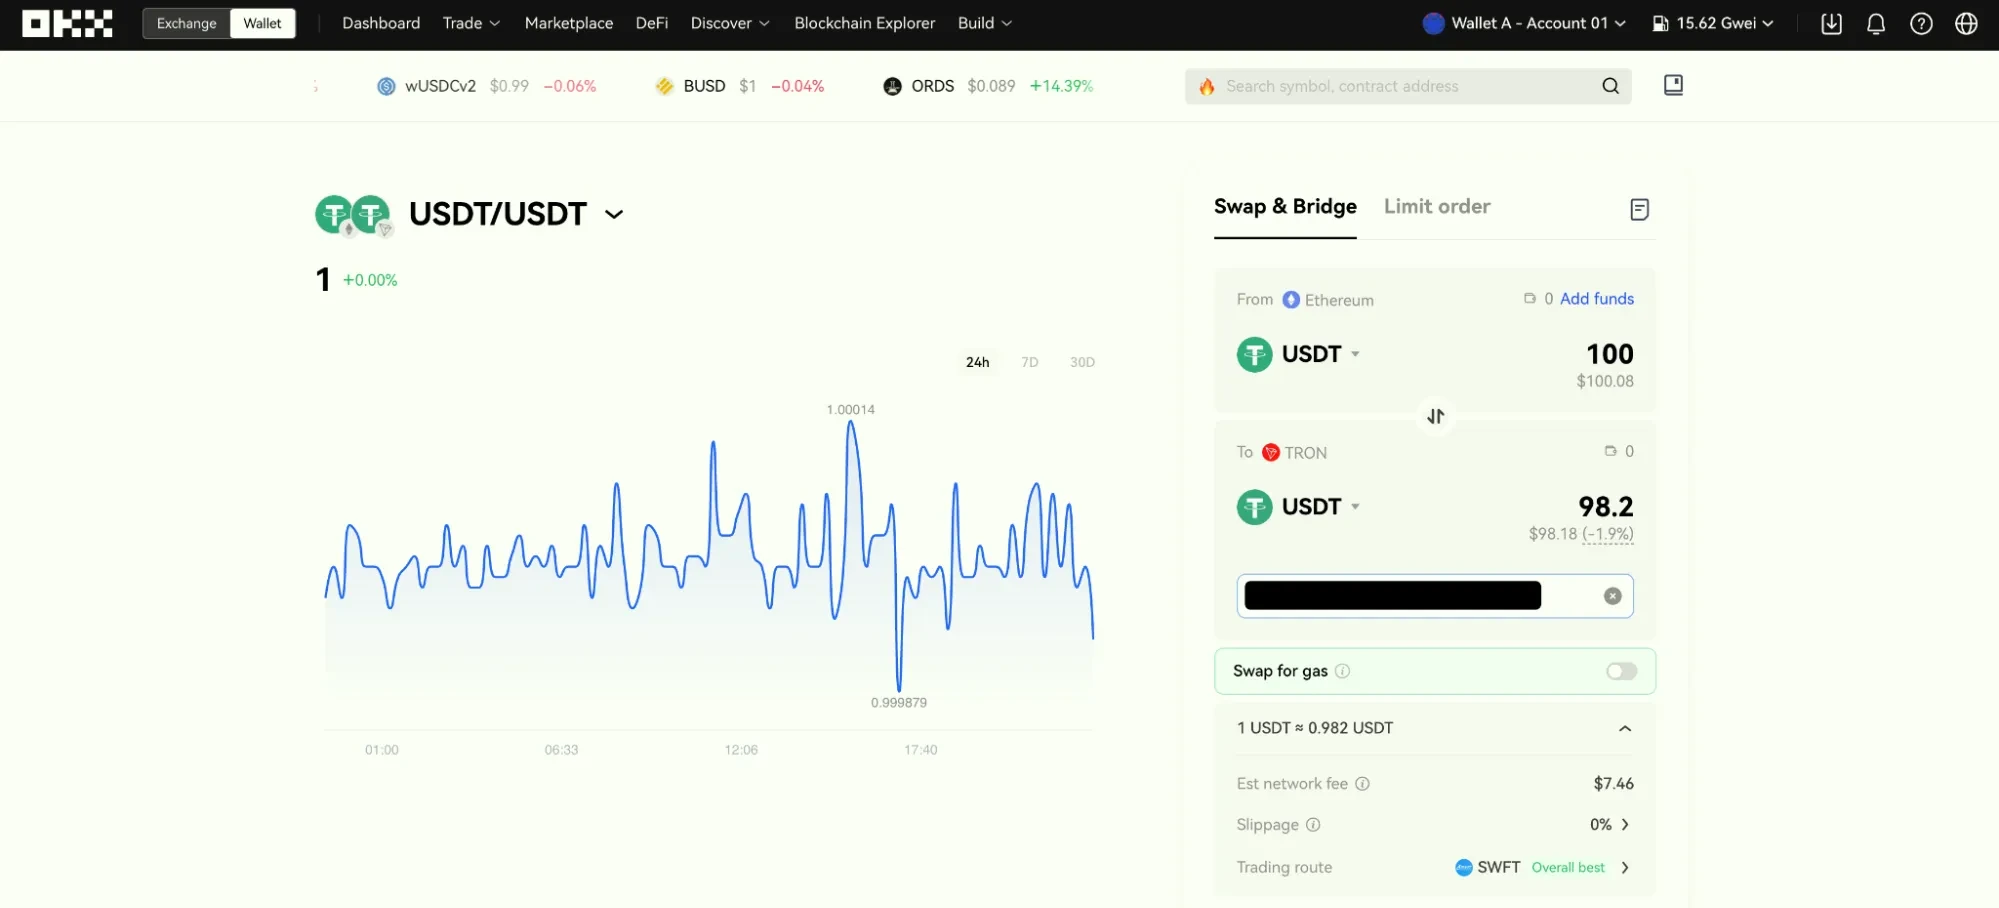Viewport: 1999px width, 908px height.
Task: Show Swap for gas info tooltip
Action: point(1342,671)
